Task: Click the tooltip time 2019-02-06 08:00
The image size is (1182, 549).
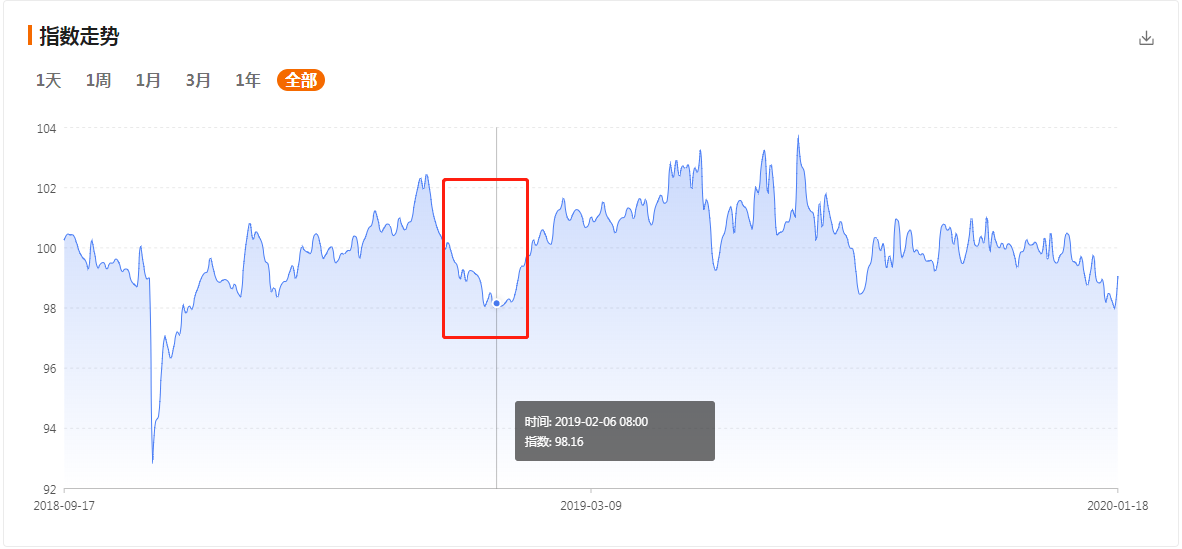Action: (x=586, y=422)
